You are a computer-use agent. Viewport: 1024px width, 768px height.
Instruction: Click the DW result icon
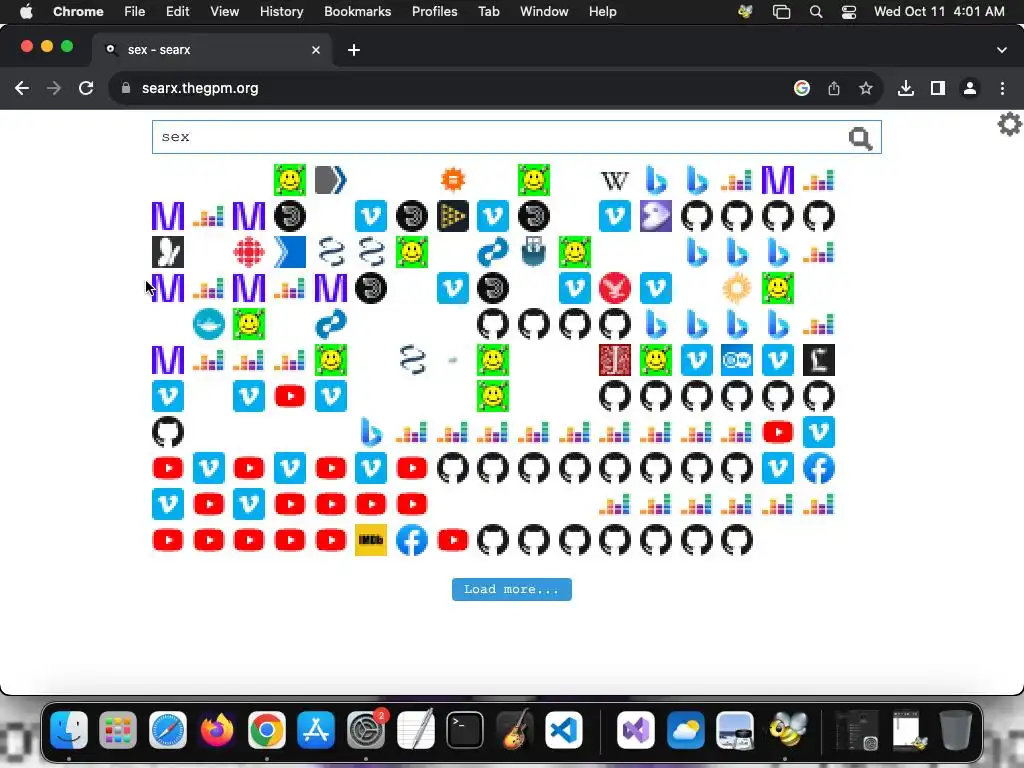click(x=737, y=360)
